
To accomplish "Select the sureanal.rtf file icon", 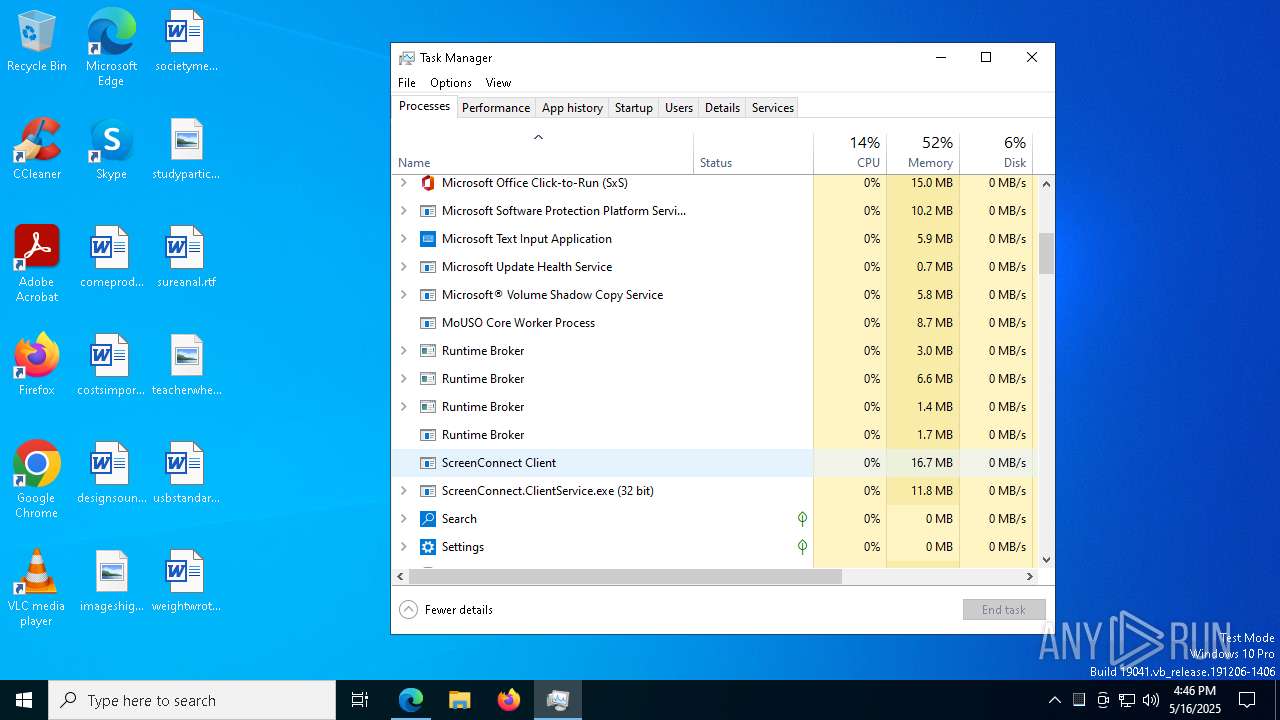I will click(x=186, y=258).
